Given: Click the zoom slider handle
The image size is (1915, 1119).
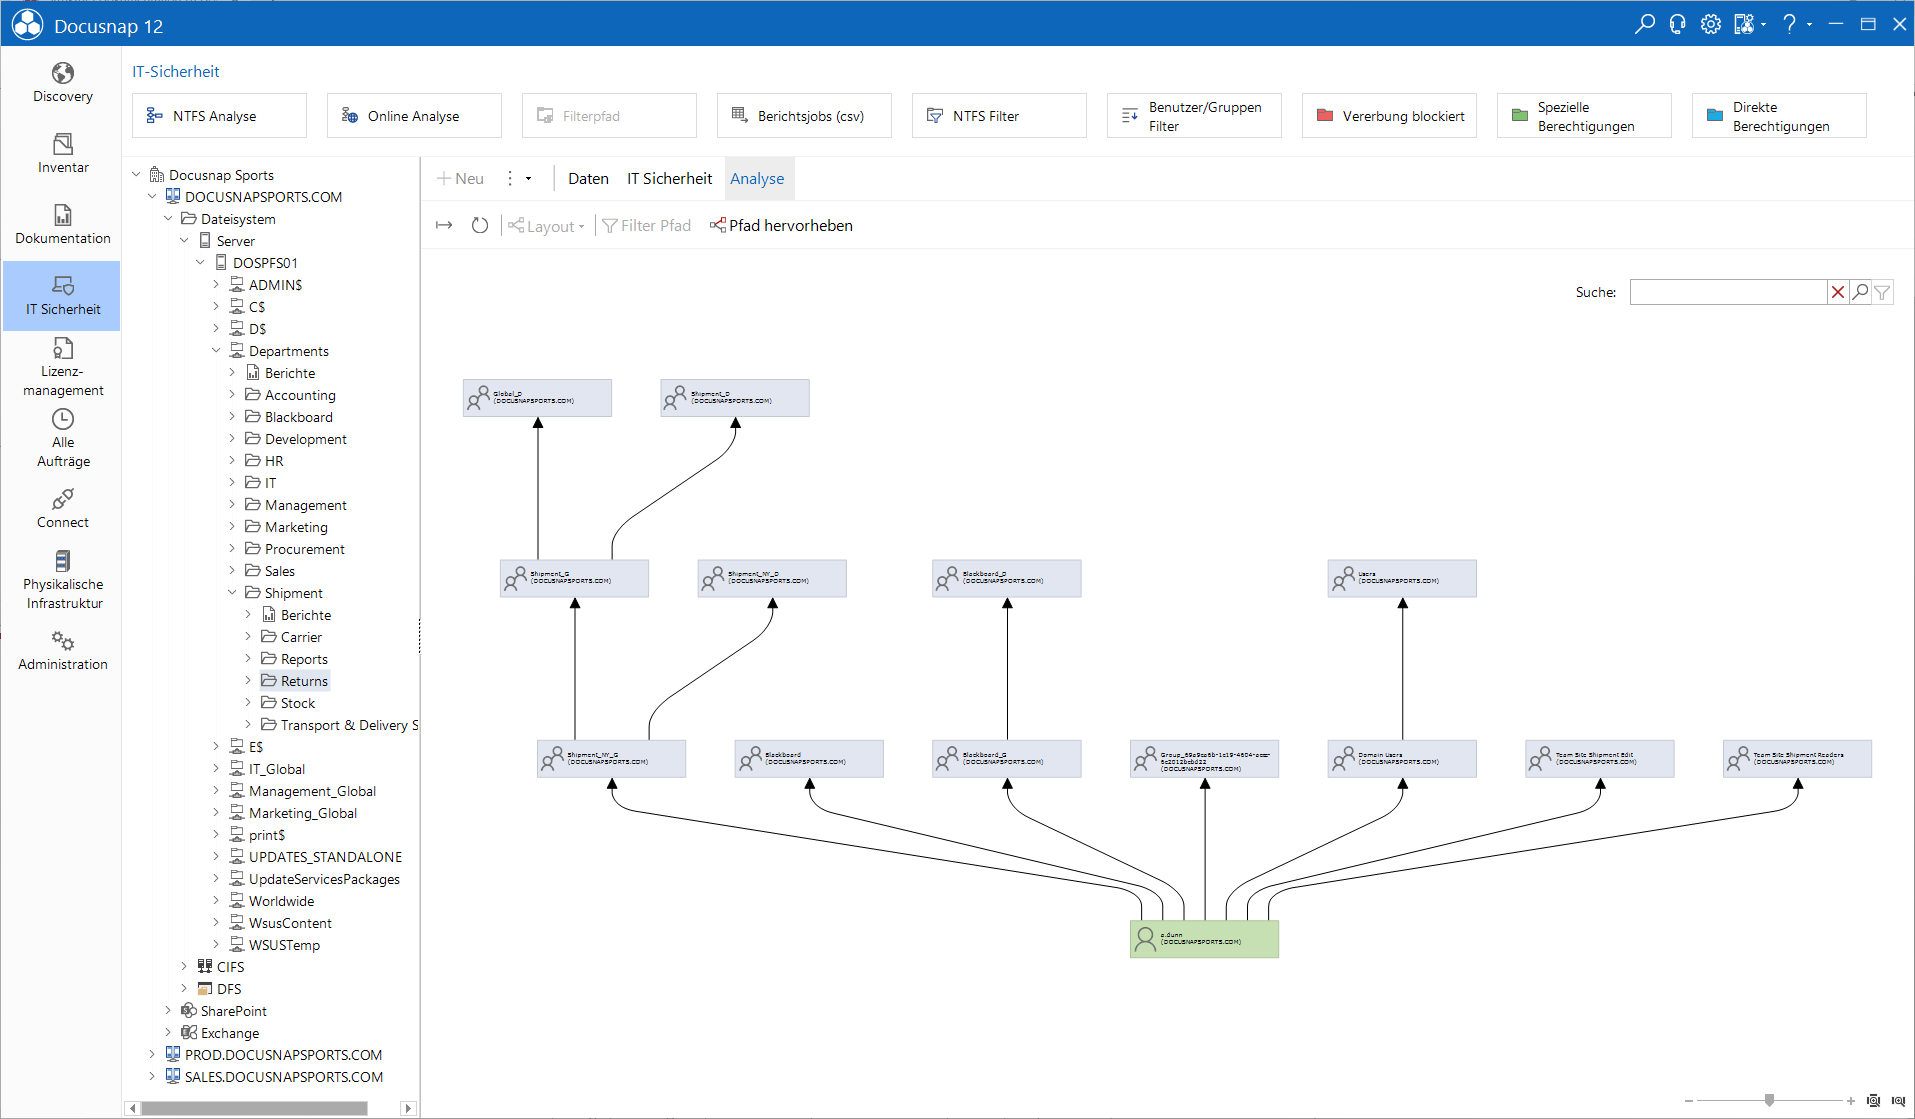Looking at the screenshot, I should pos(1769,1100).
